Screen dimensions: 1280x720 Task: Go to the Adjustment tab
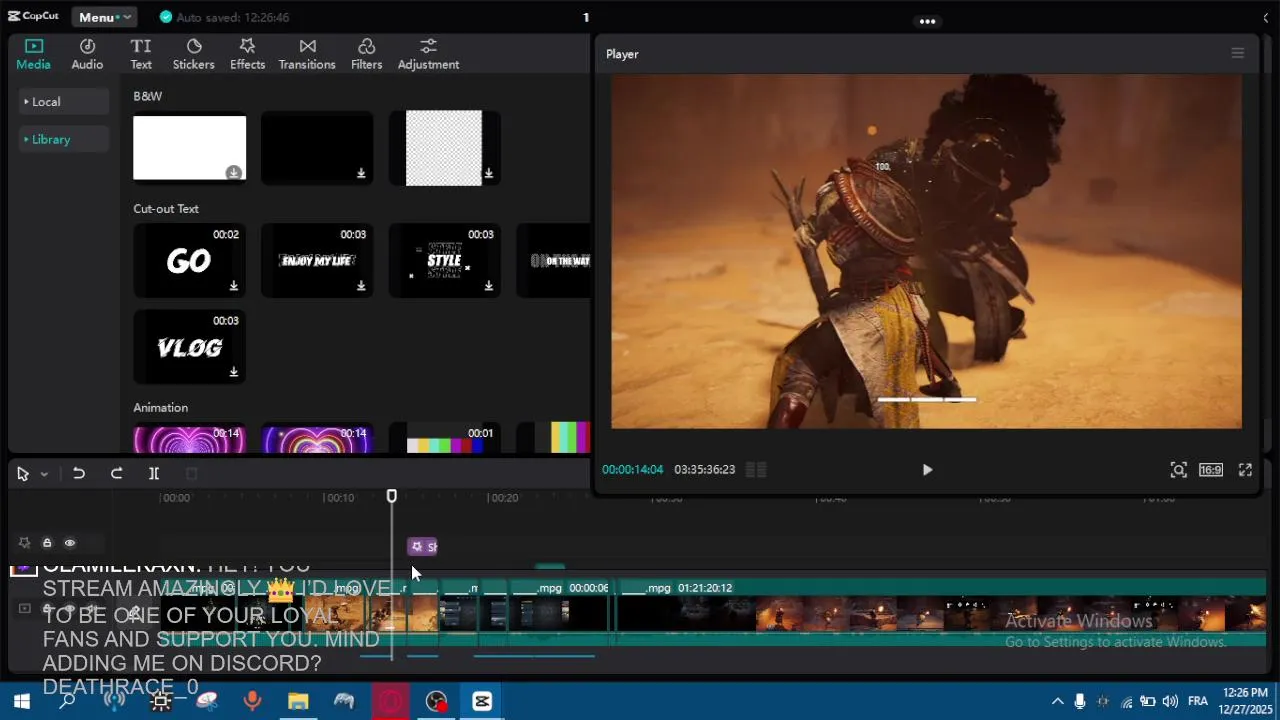pyautogui.click(x=428, y=54)
